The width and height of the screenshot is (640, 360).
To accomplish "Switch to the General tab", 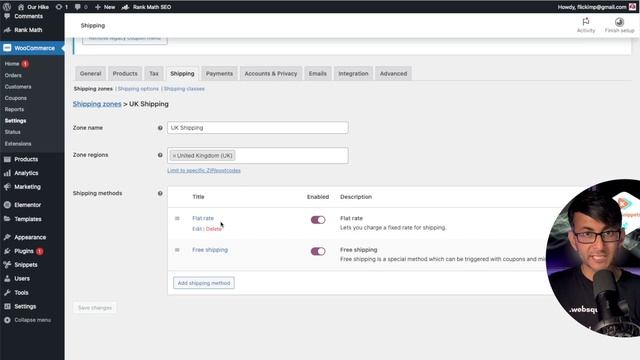I will [x=90, y=73].
